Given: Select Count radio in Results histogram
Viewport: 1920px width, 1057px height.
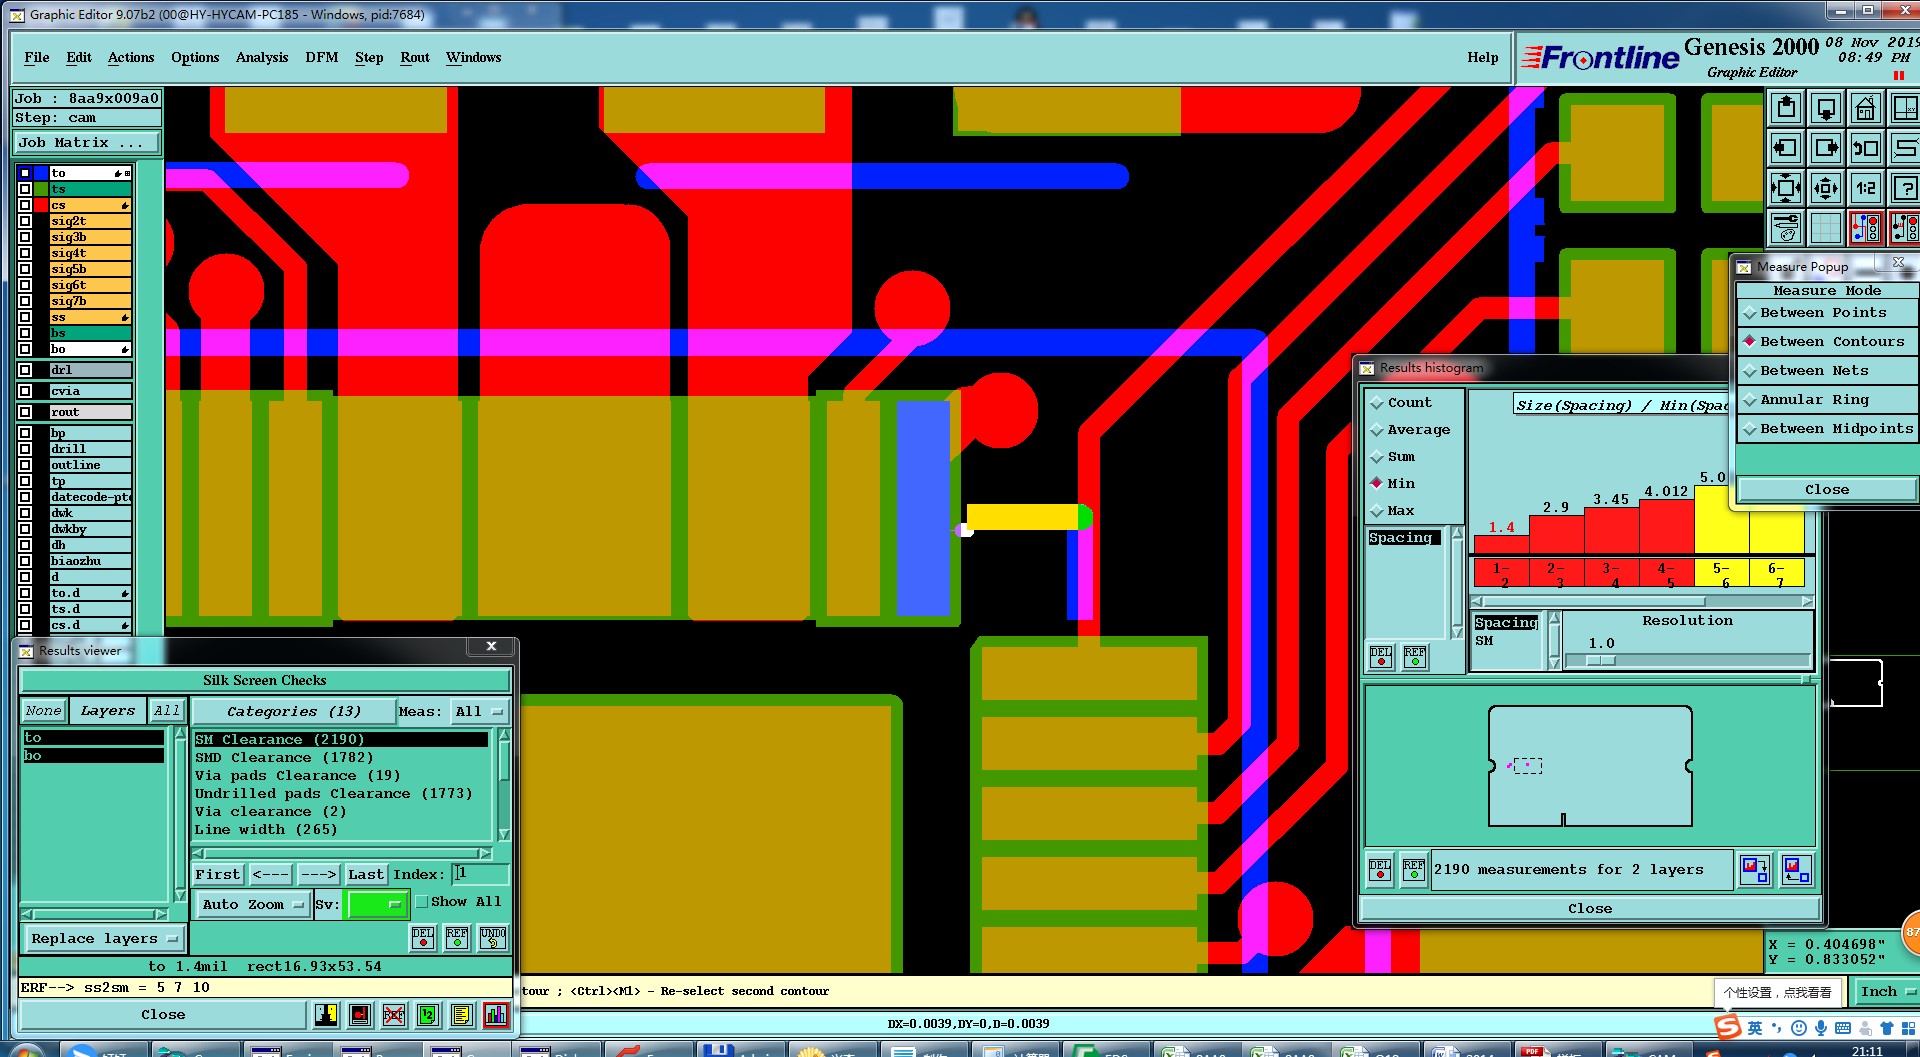Looking at the screenshot, I should click(1401, 403).
